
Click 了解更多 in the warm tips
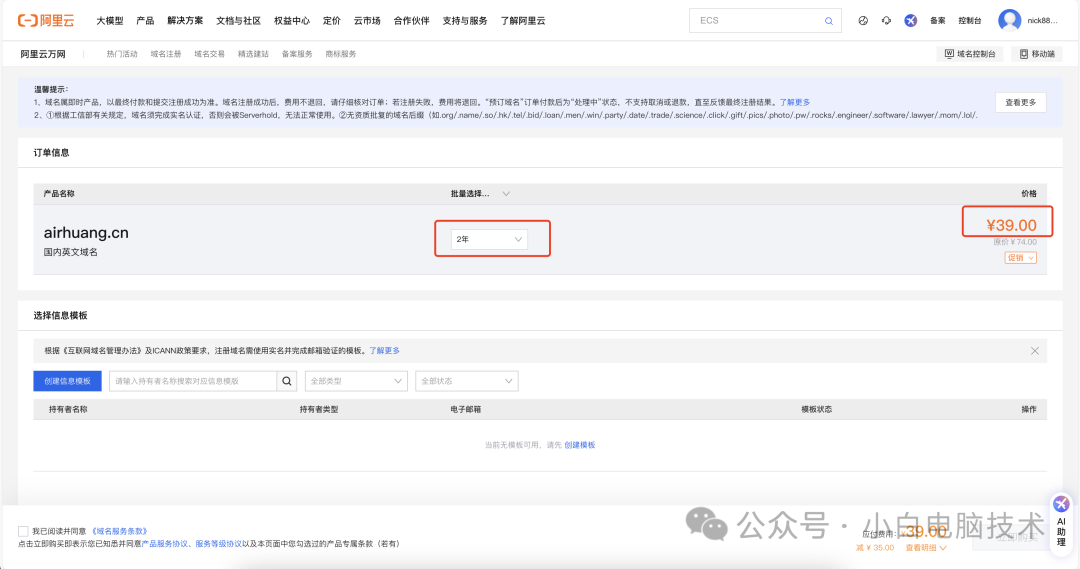pos(795,102)
